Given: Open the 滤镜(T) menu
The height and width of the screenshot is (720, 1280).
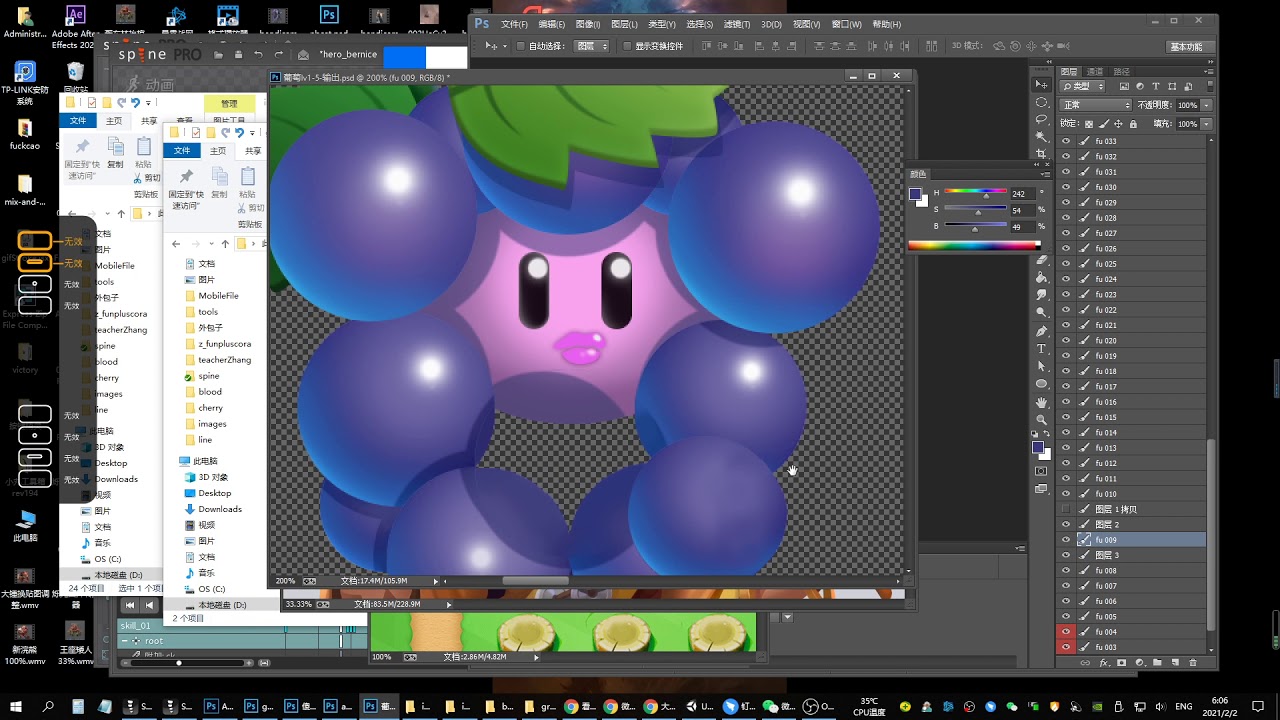Looking at the screenshot, I should [x=737, y=24].
